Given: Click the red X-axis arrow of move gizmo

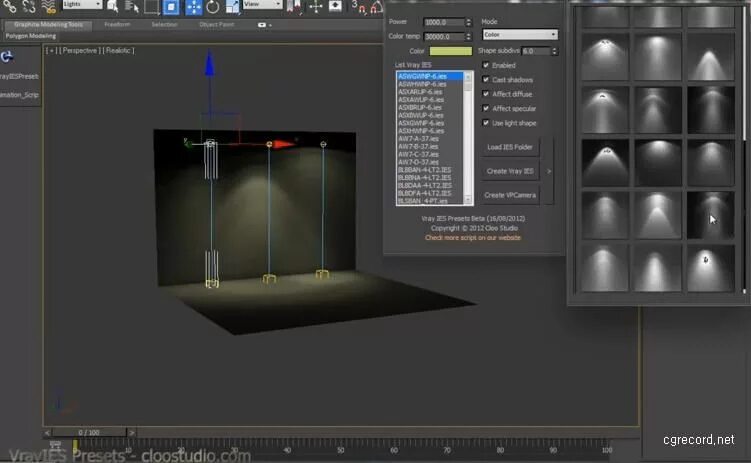Looking at the screenshot, I should [x=284, y=144].
